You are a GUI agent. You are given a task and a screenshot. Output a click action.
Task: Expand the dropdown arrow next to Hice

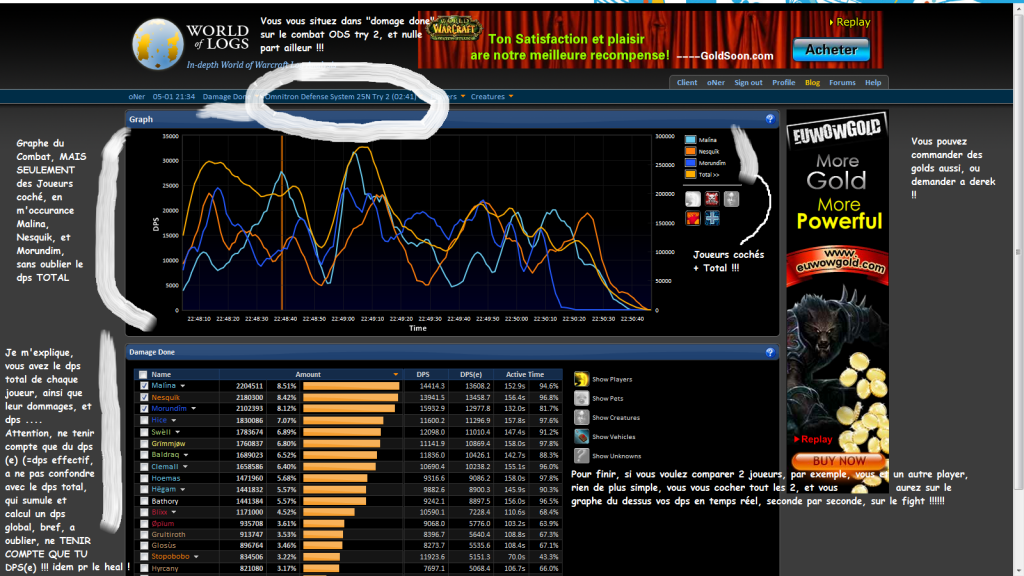(174, 421)
